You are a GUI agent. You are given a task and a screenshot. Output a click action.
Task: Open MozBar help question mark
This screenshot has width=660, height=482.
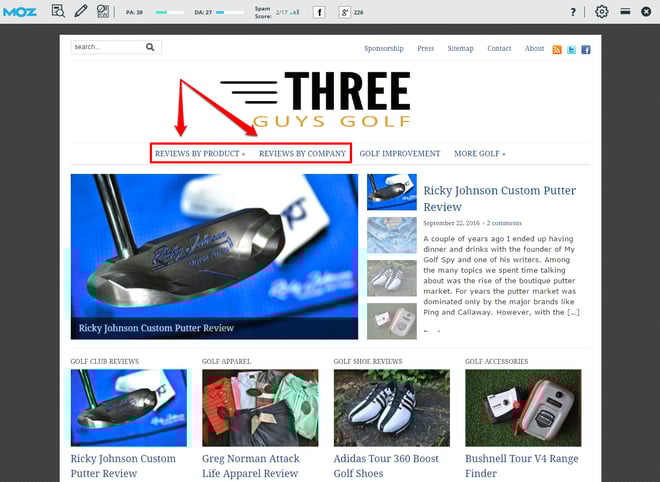point(573,12)
